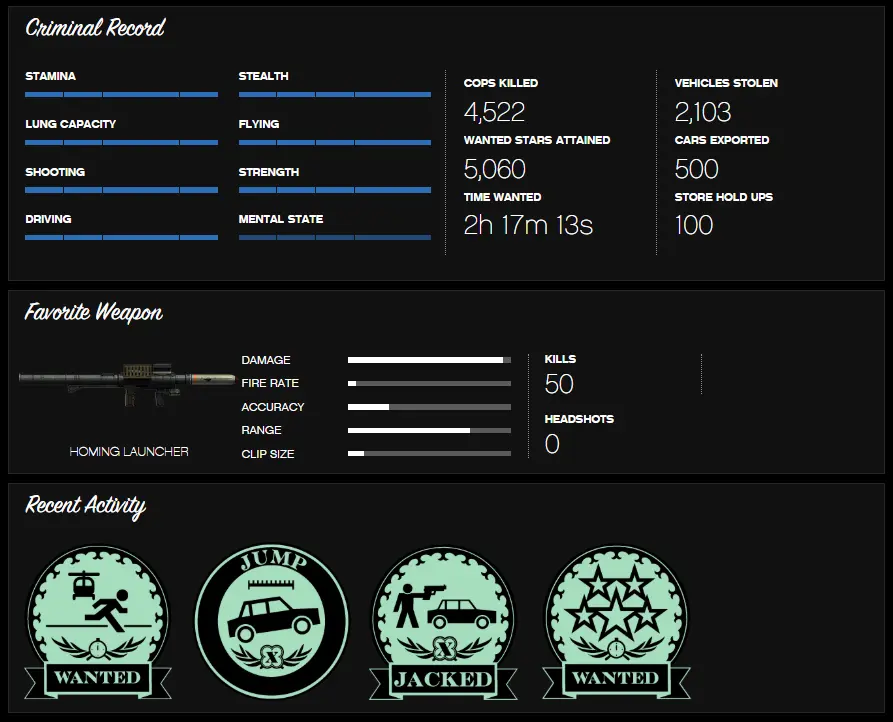Screen dimensions: 893x722
Task: Click the SHOOTING label
Action: pos(55,172)
